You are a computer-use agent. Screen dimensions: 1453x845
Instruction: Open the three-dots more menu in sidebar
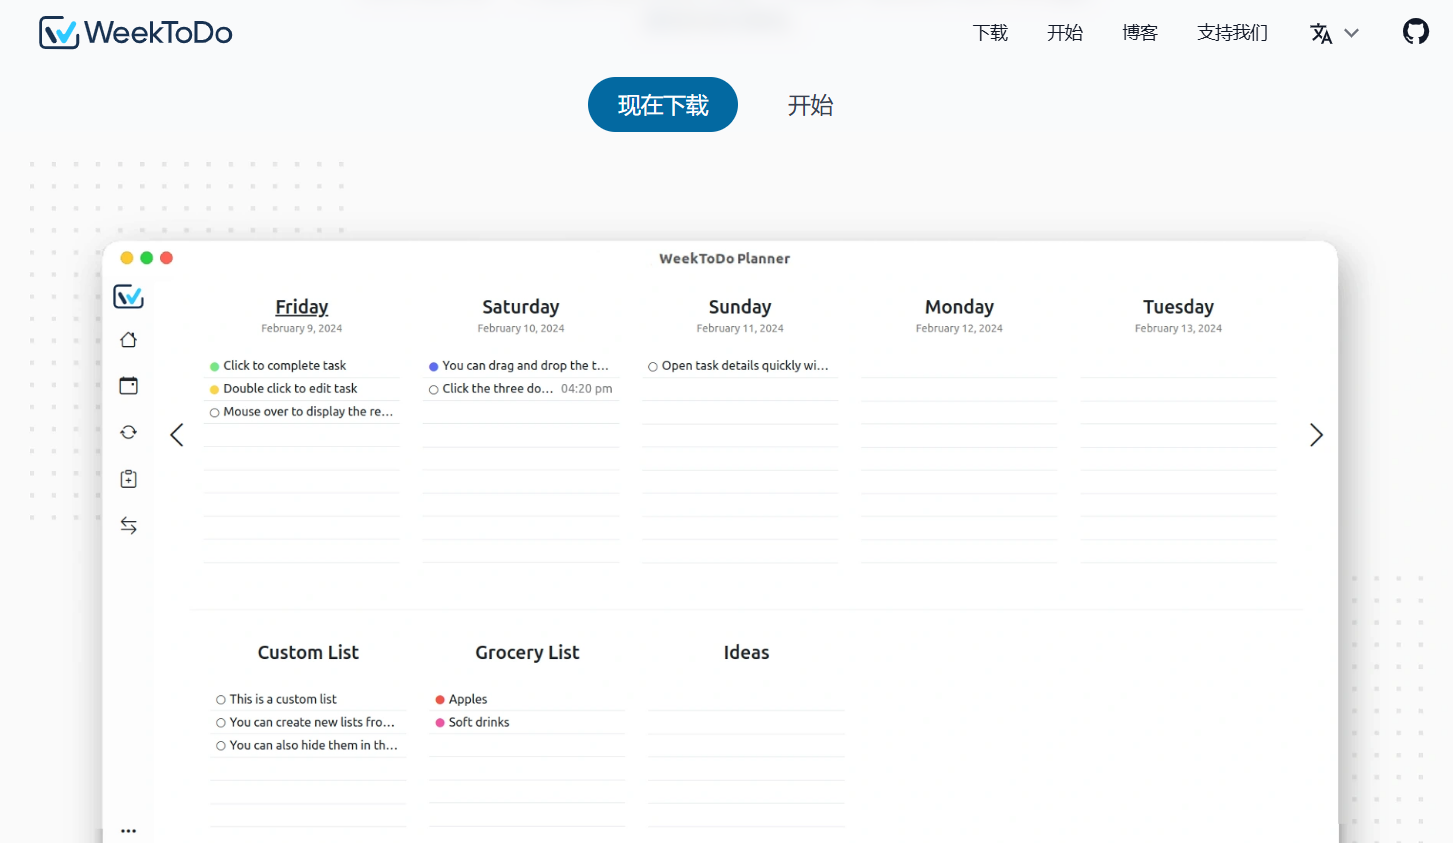(x=128, y=831)
